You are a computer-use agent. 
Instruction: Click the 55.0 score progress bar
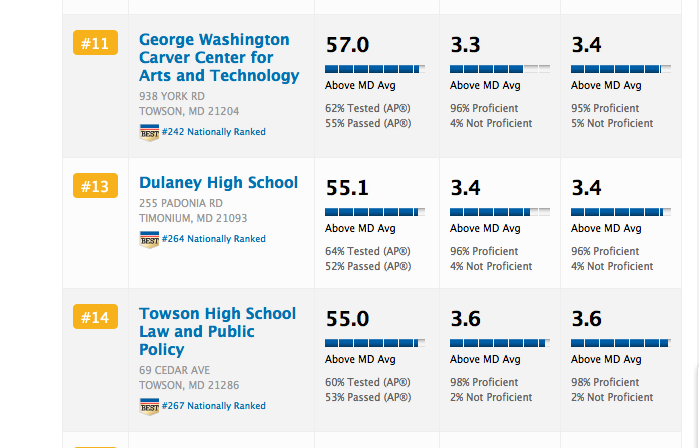pyautogui.click(x=375, y=343)
